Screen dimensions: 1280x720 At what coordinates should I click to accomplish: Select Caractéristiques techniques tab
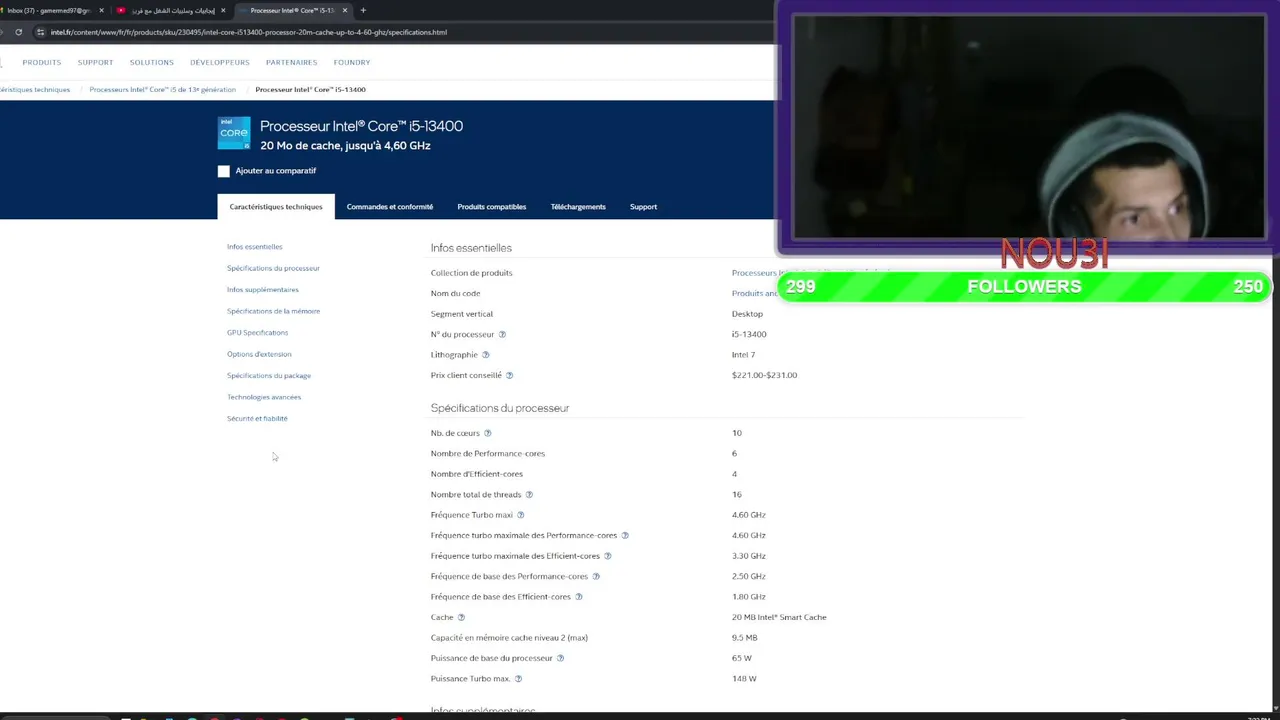click(x=276, y=207)
